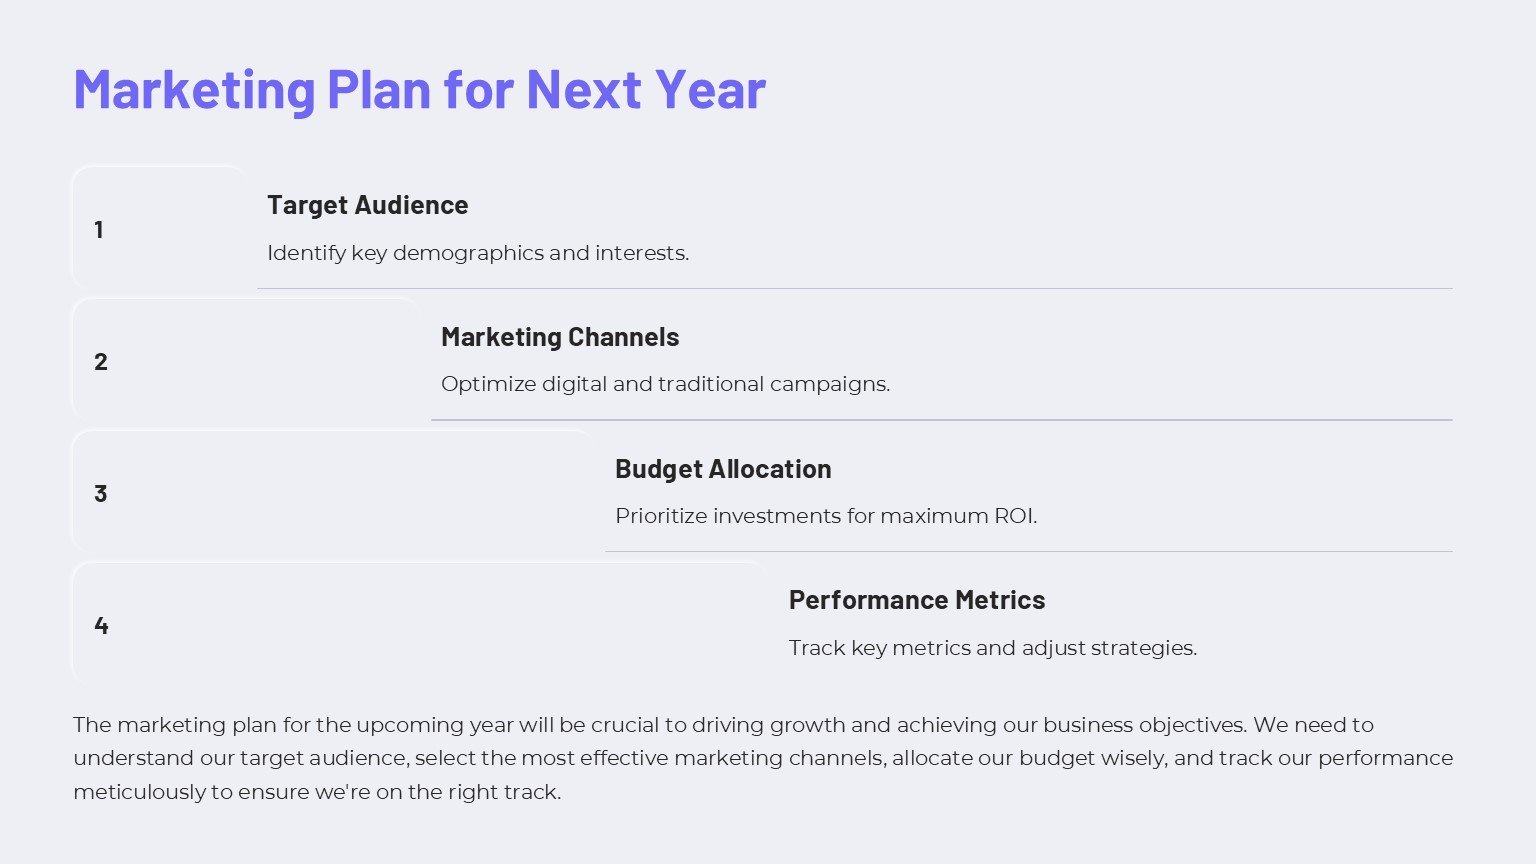Click the number 1 step label
Viewport: 1536px width, 864px height.
[x=99, y=230]
